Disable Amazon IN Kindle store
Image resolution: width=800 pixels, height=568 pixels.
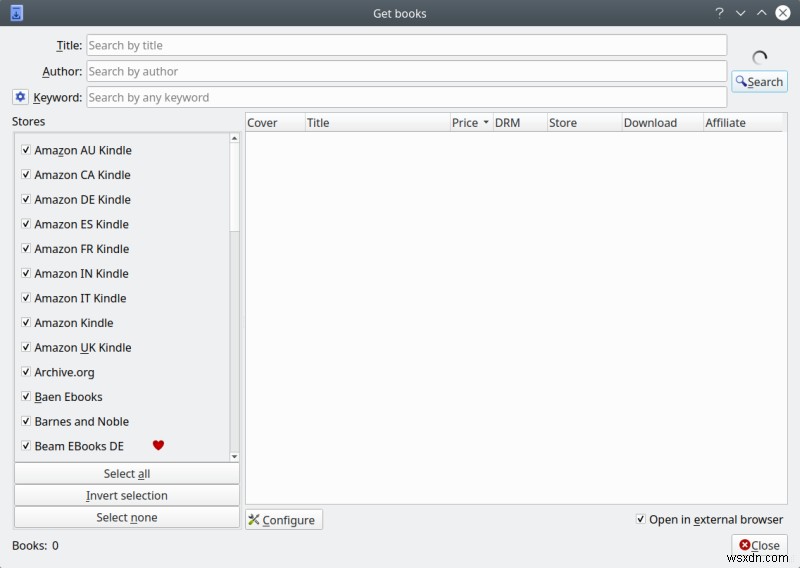26,273
